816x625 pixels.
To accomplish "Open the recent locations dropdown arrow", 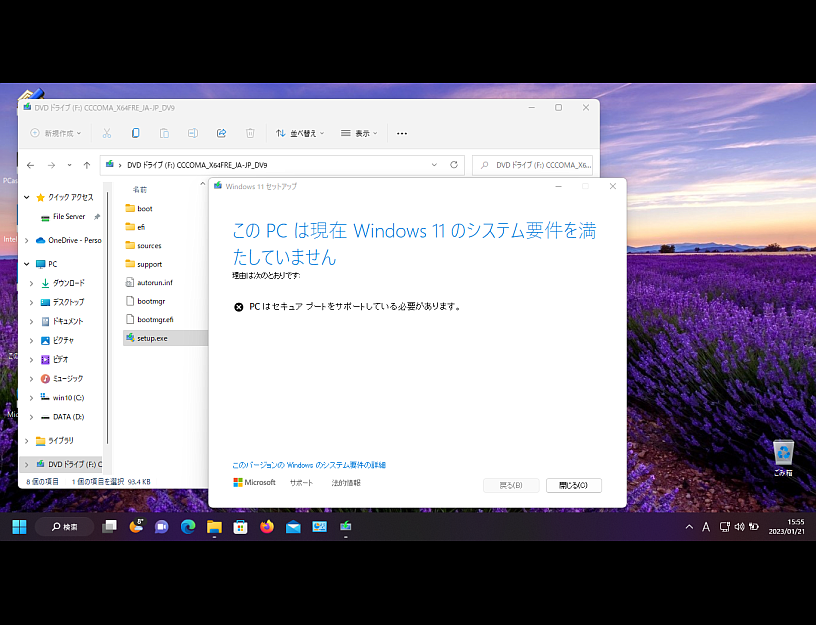I will pyautogui.click(x=69, y=165).
